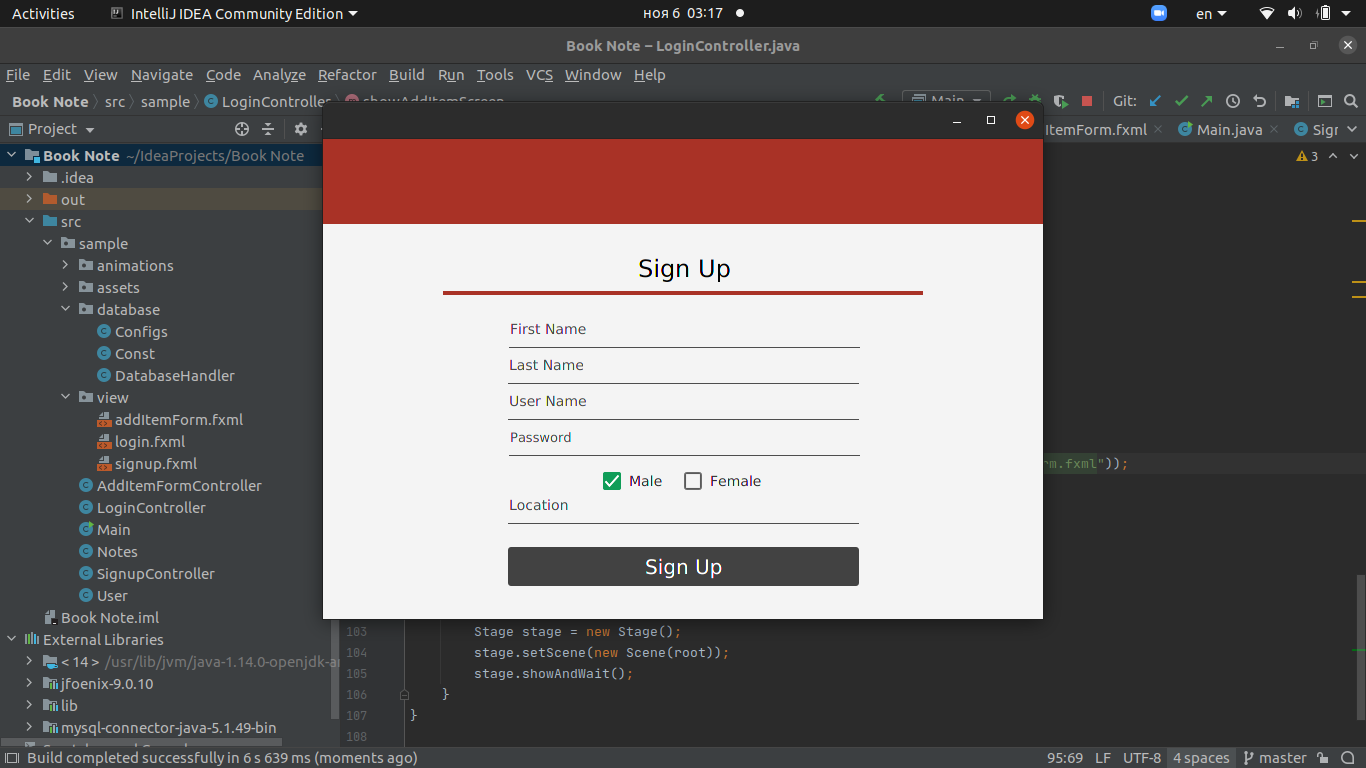Click the First Name input field
1366x768 pixels.
683,330
